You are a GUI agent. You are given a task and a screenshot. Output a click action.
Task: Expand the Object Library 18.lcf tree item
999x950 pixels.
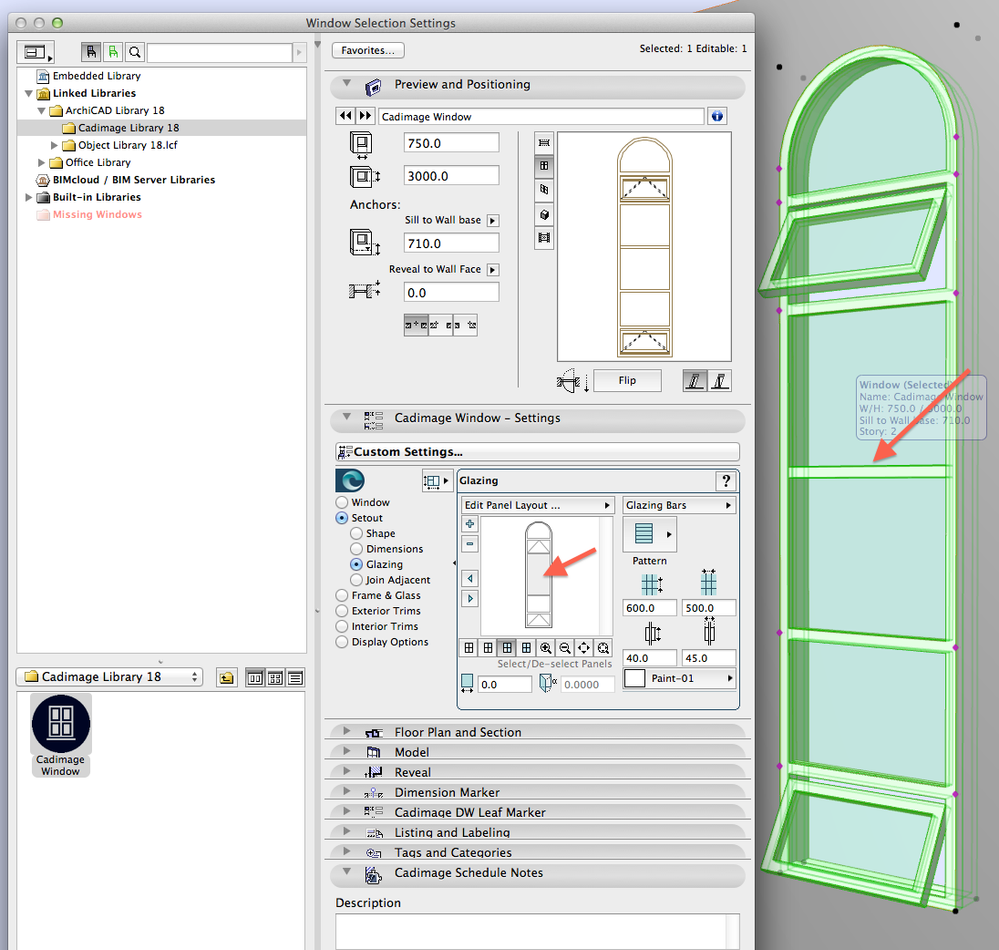pos(56,146)
